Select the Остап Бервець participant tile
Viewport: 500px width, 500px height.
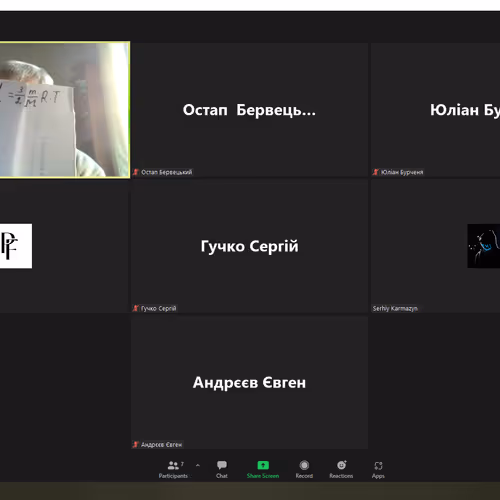coord(249,110)
